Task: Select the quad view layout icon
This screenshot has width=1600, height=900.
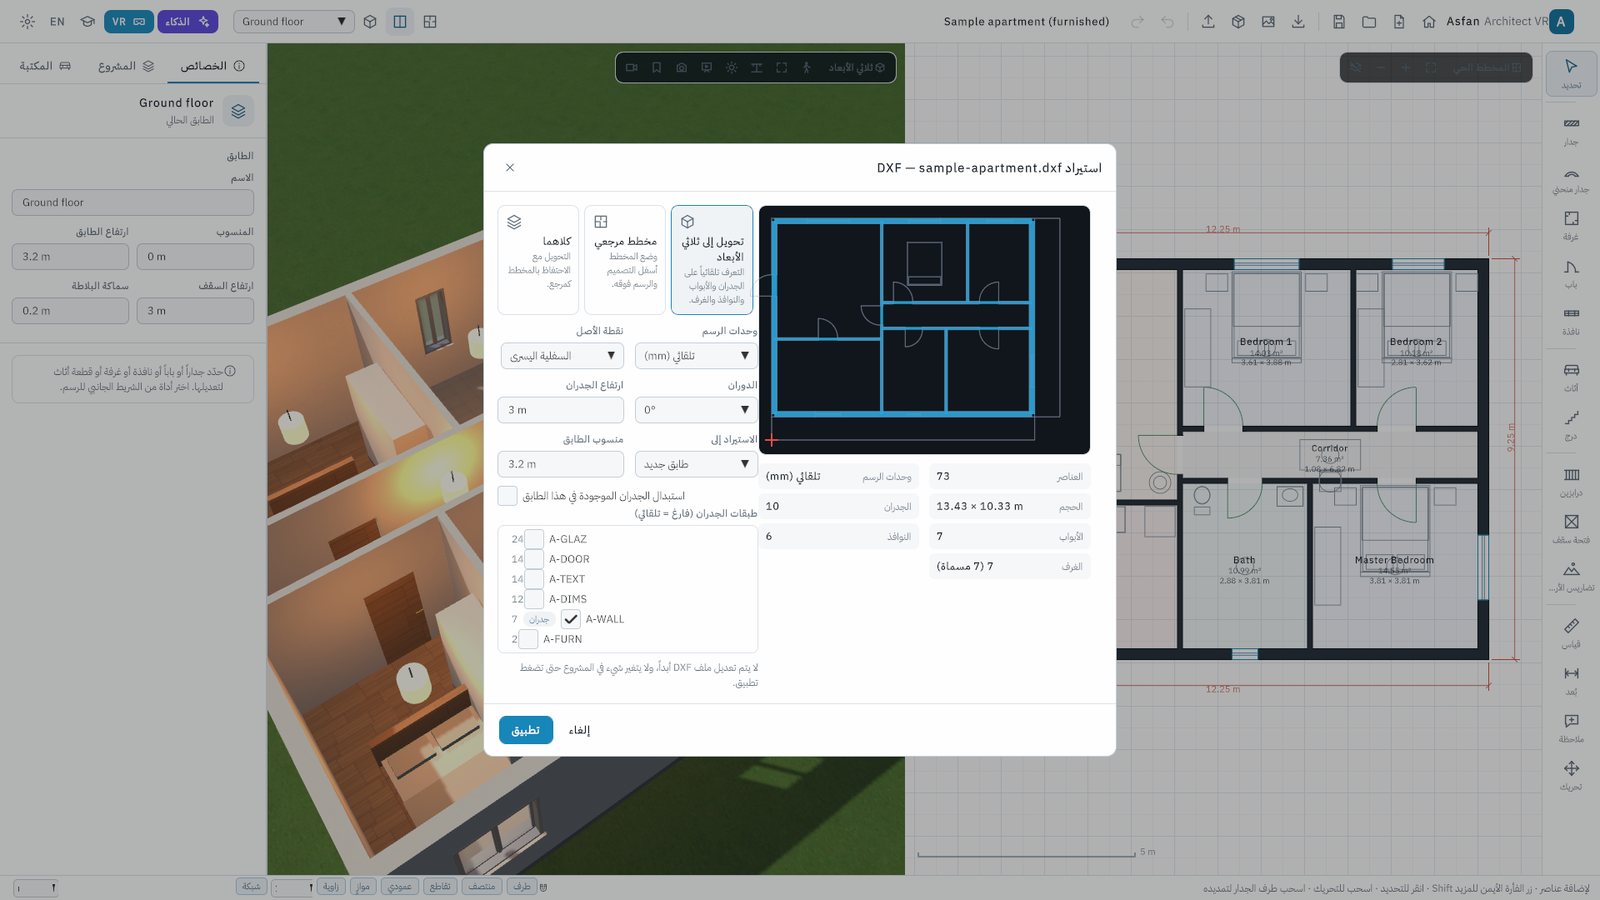Action: point(430,21)
